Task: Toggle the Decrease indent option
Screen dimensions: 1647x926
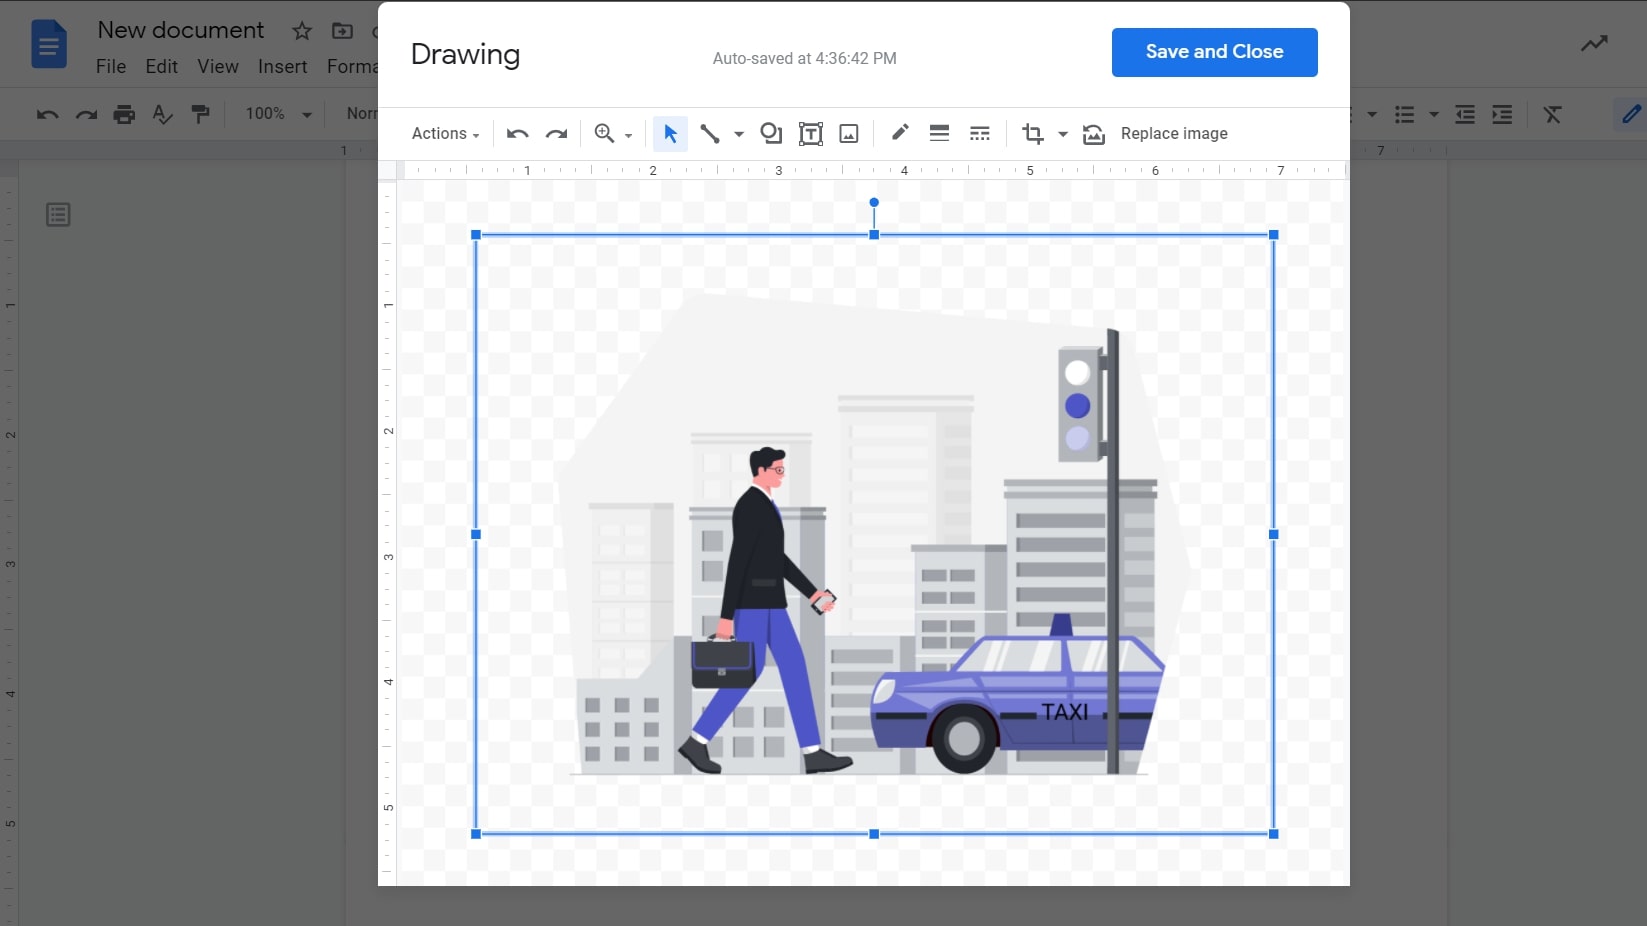Action: click(x=1463, y=114)
